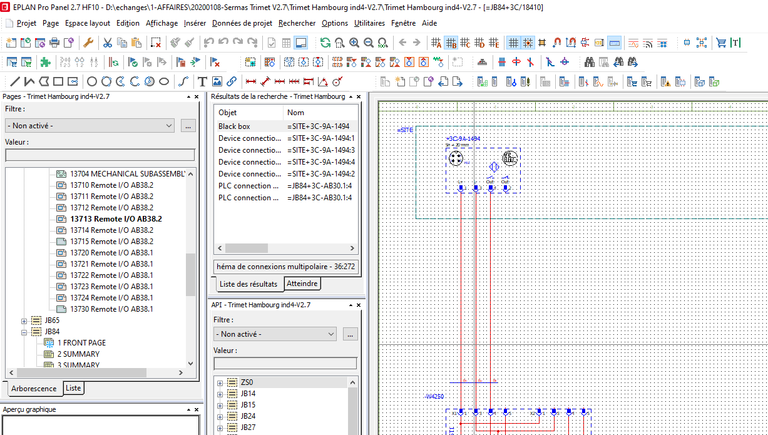The image size is (768, 435).
Task: Open the wrench settings tool
Action: pyautogui.click(x=88, y=43)
